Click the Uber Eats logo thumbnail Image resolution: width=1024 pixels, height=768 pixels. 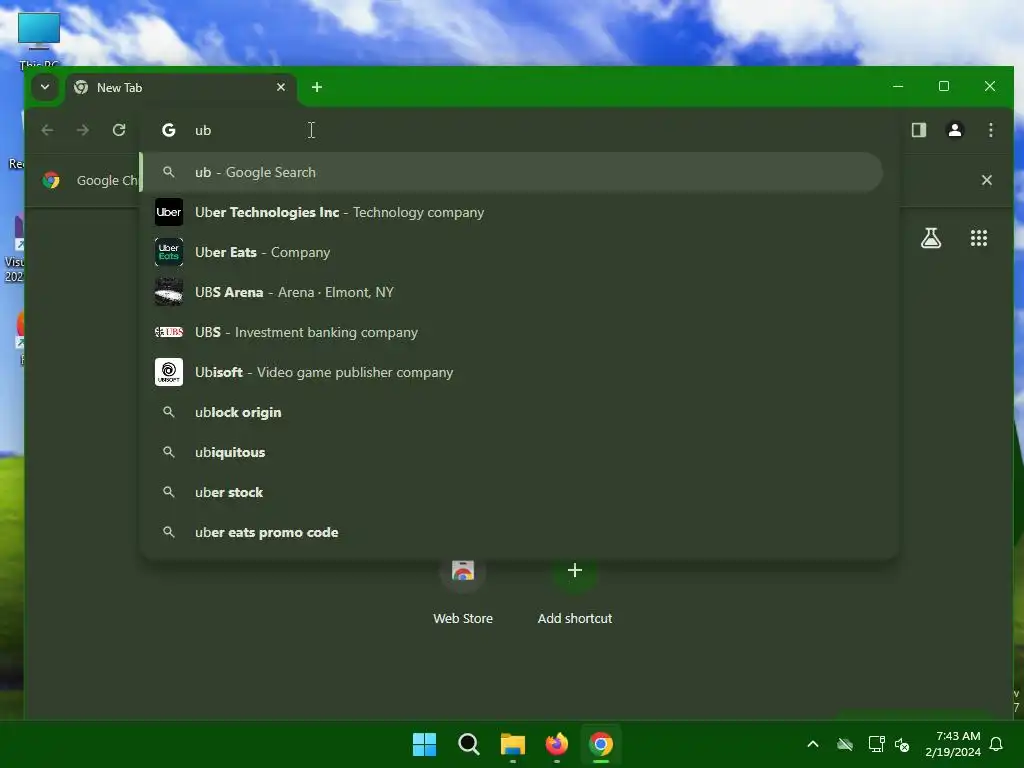(168, 252)
